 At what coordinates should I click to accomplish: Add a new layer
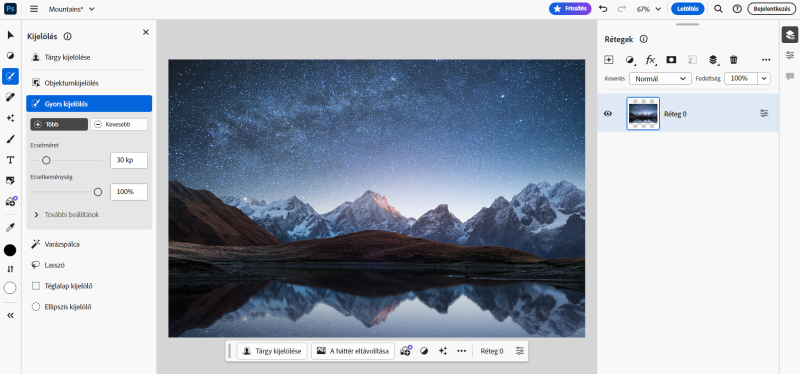click(608, 60)
